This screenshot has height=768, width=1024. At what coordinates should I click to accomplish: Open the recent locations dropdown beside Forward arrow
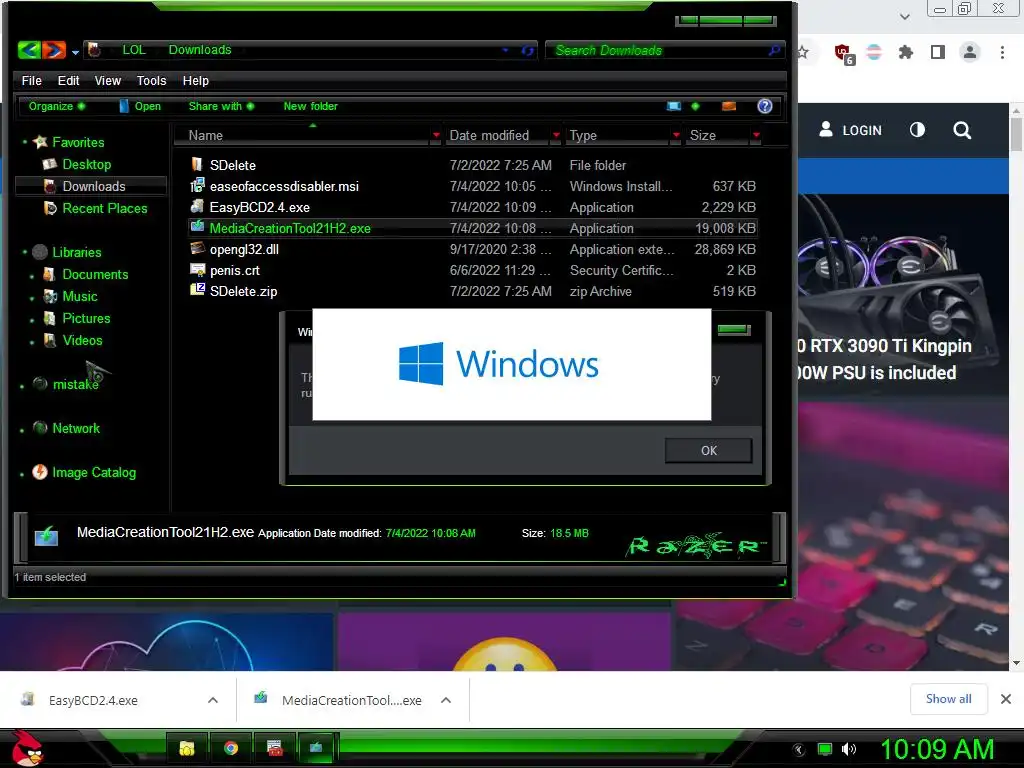point(75,52)
